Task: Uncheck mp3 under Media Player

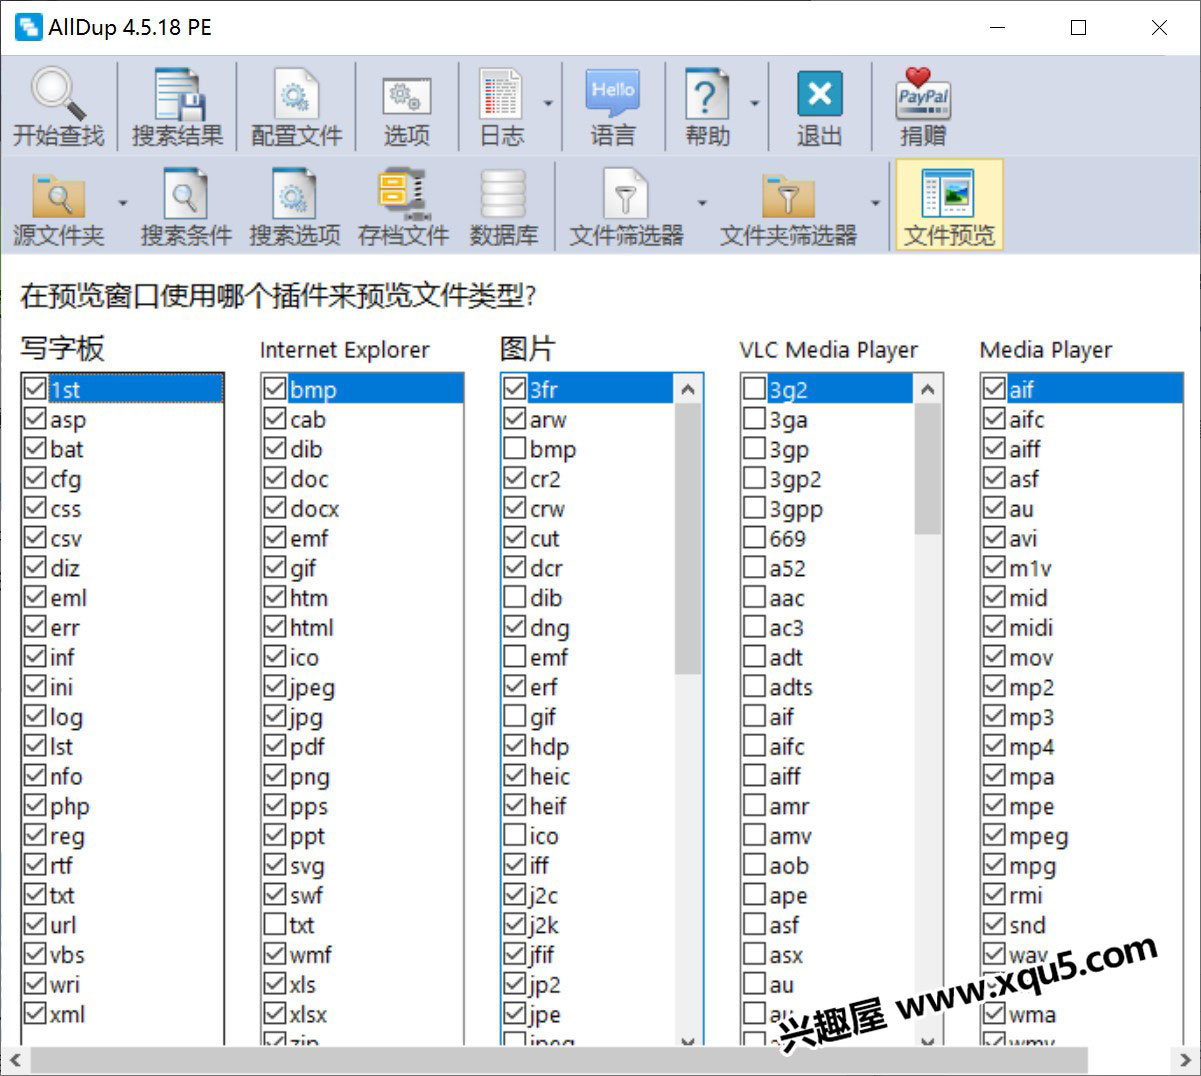Action: point(995,716)
